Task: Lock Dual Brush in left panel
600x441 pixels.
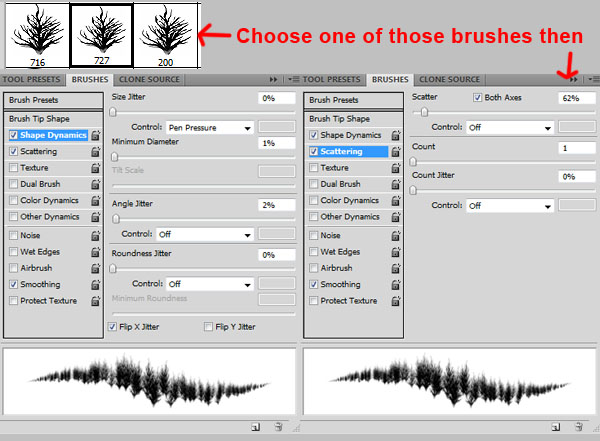Action: (x=96, y=184)
